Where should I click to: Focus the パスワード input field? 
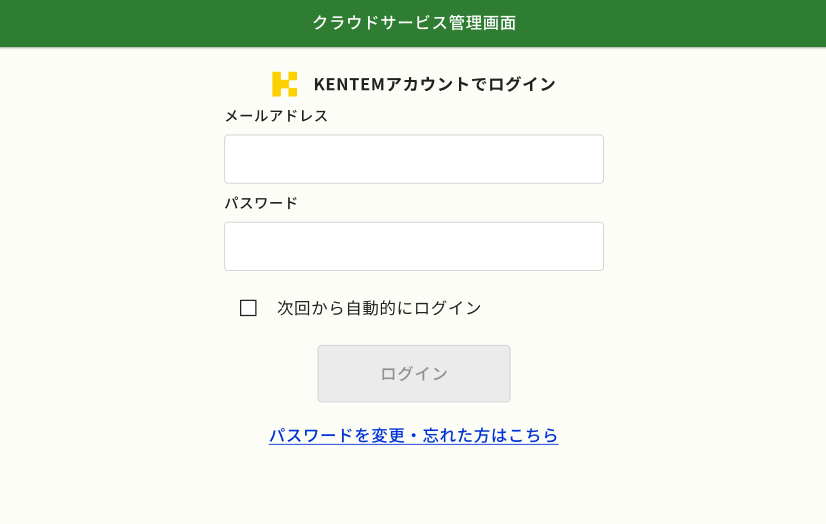click(x=413, y=246)
